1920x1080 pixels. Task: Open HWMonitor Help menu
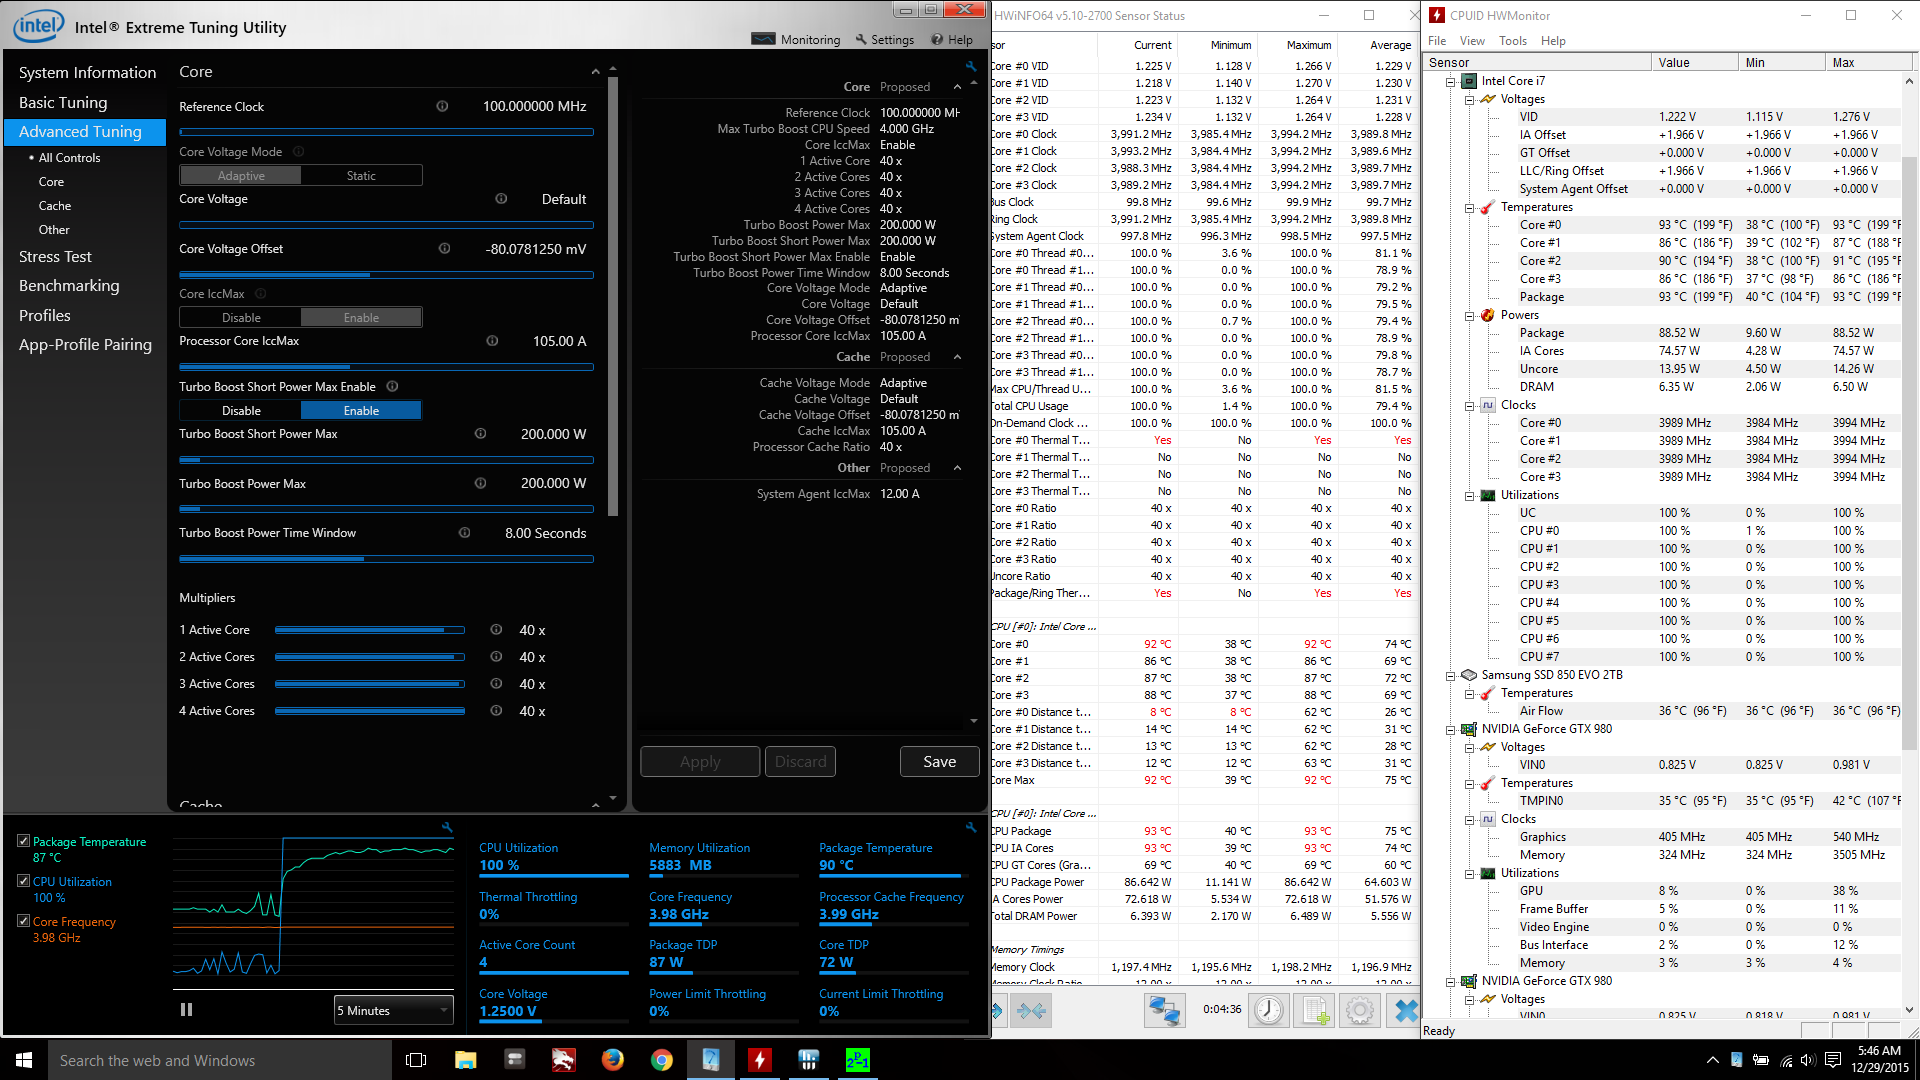pyautogui.click(x=1553, y=41)
